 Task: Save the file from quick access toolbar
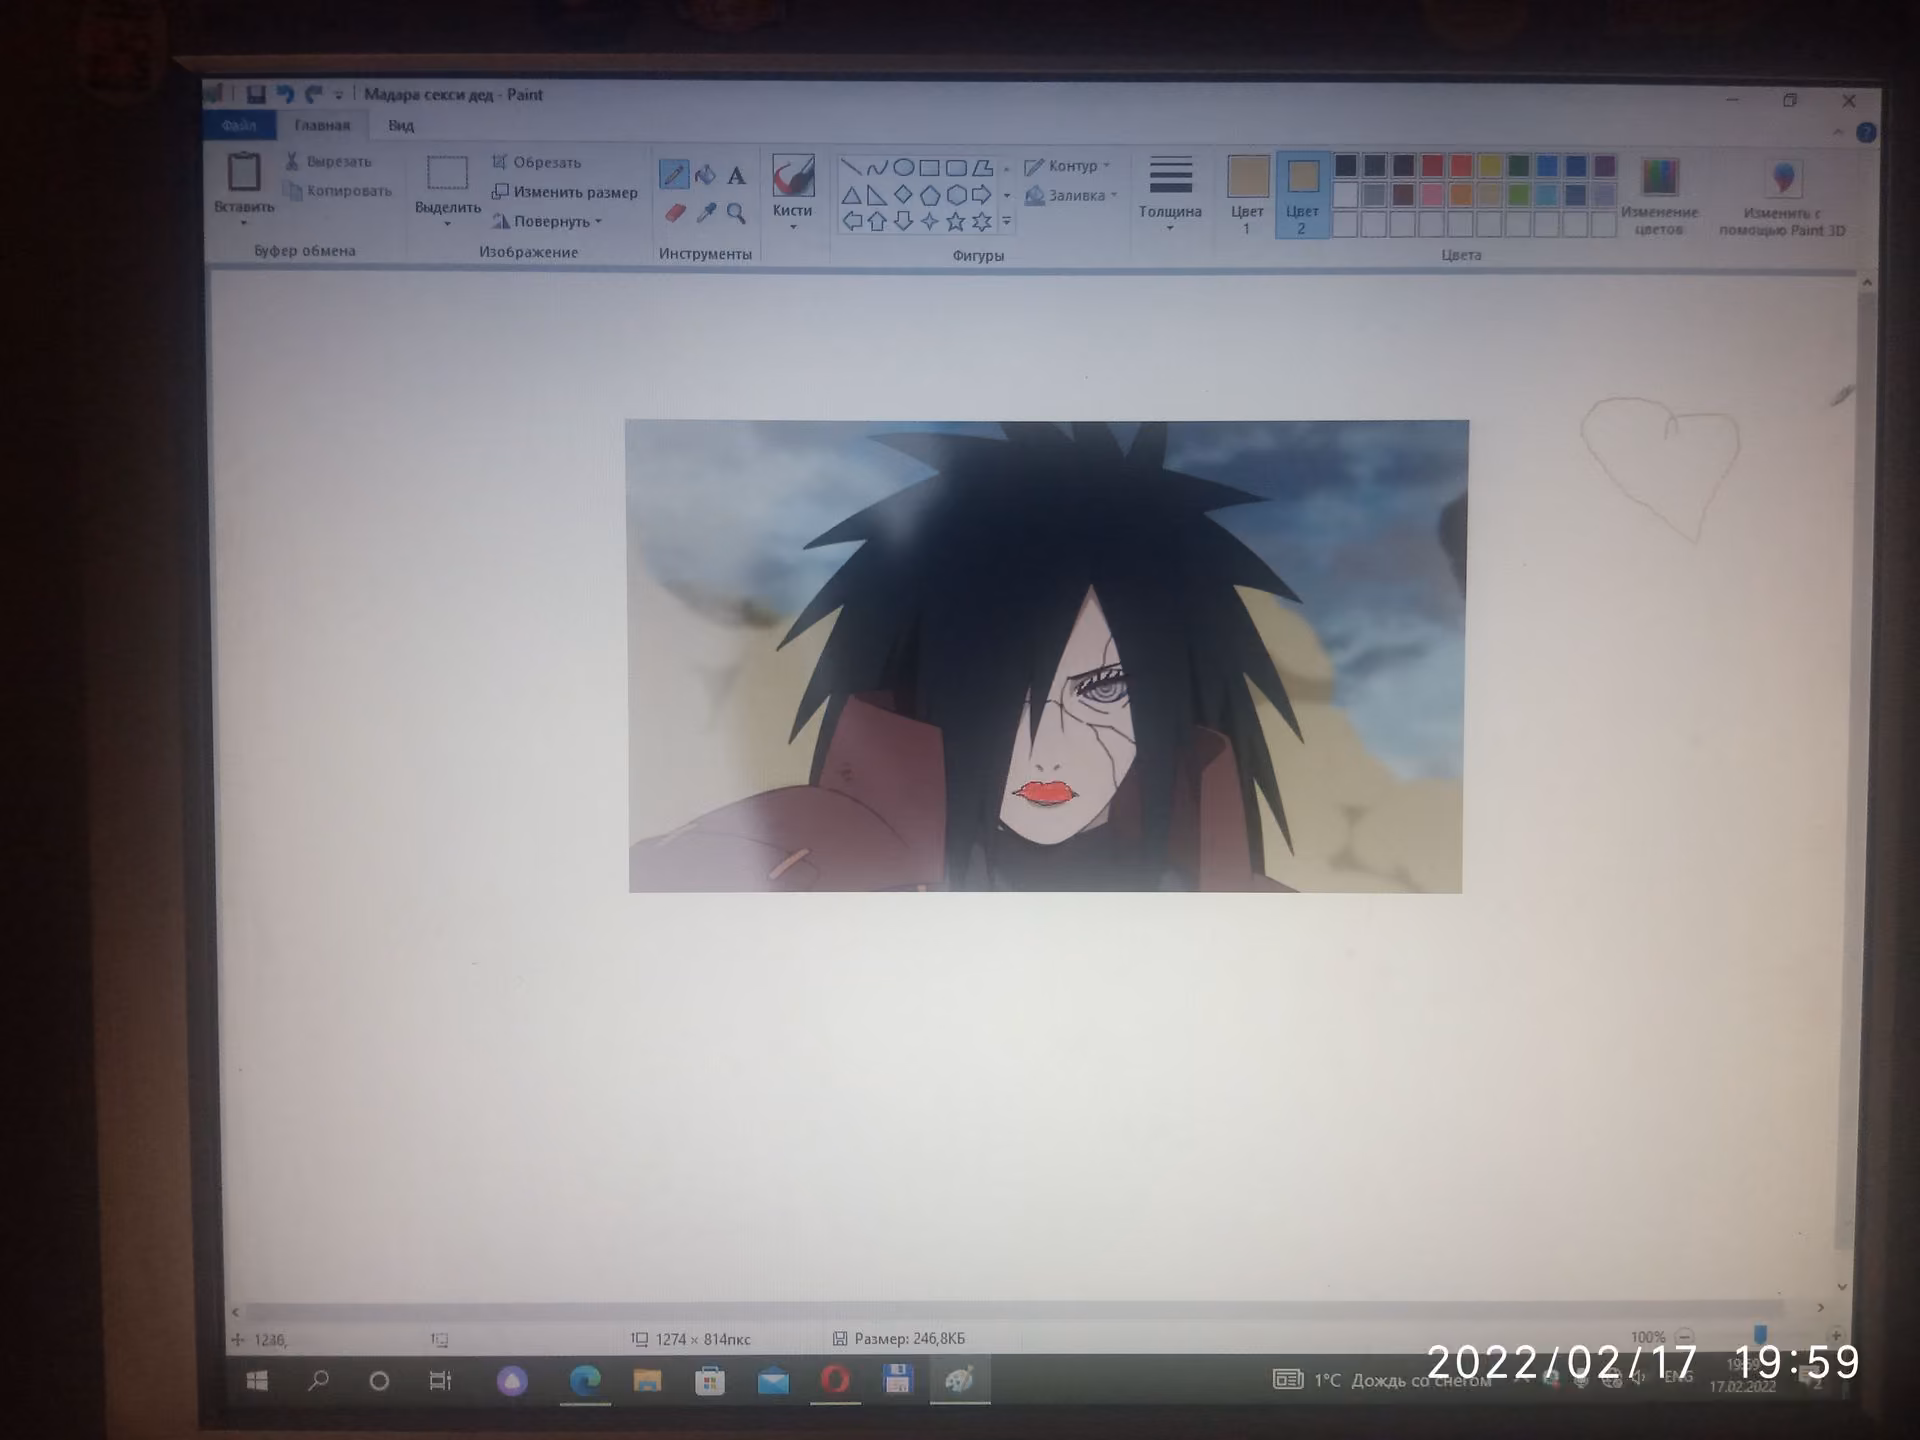point(256,94)
